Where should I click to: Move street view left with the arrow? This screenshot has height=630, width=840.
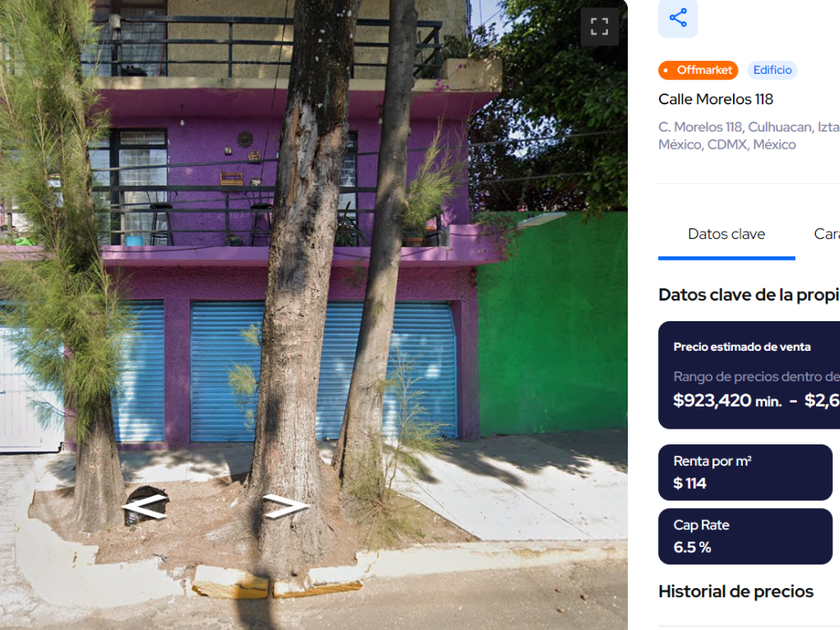point(144,507)
